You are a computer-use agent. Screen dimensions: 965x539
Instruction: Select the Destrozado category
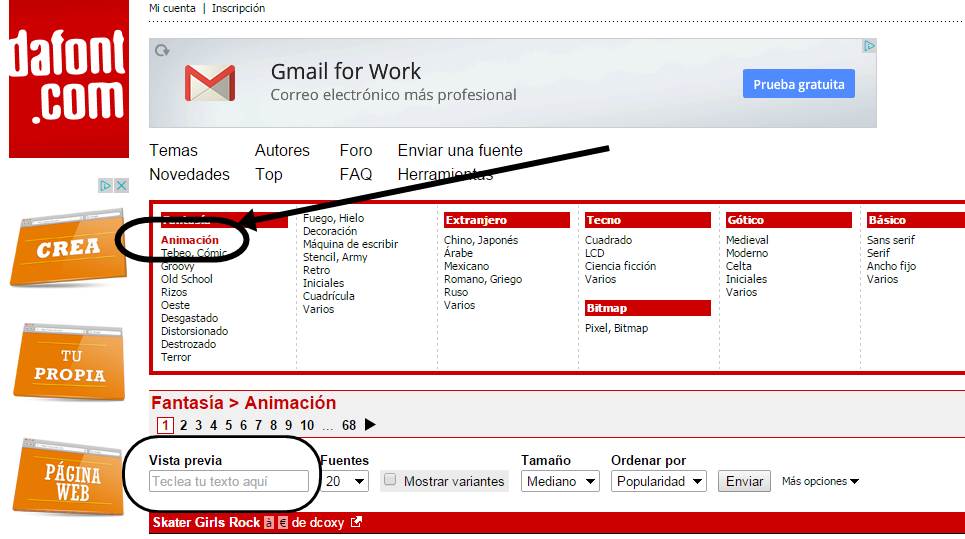click(188, 344)
